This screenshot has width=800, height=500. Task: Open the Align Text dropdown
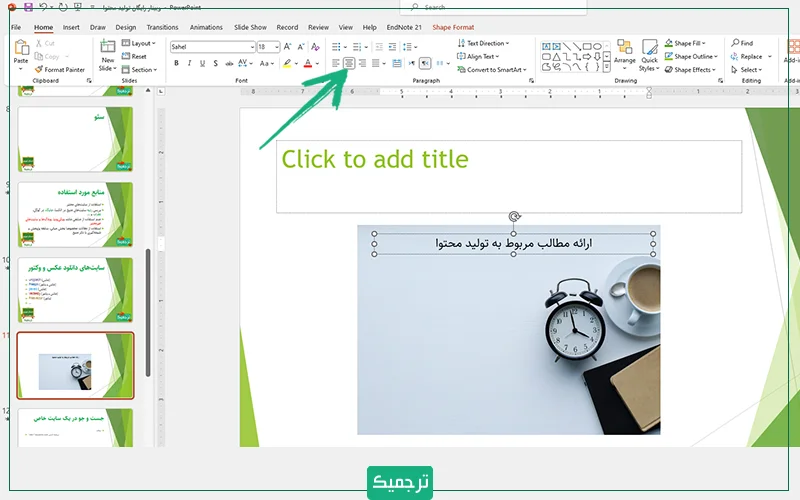[x=478, y=56]
